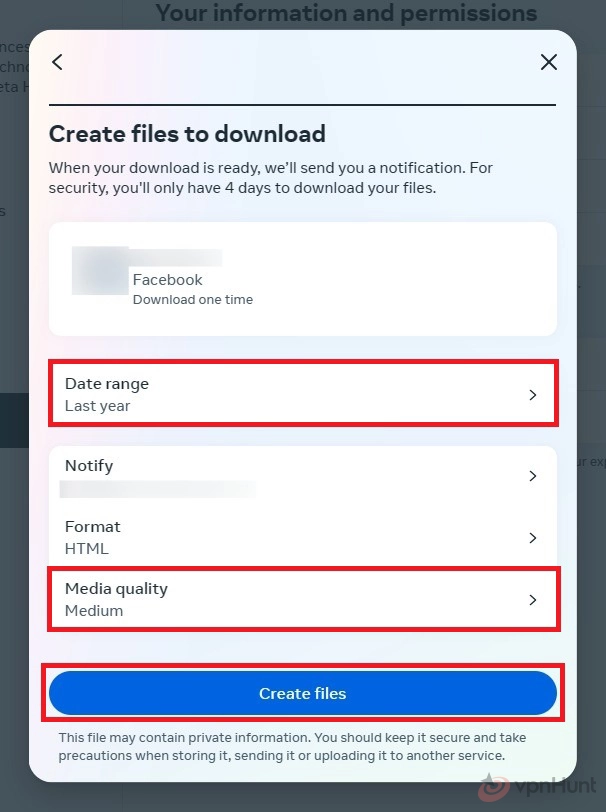Click the Format row label

click(x=92, y=527)
